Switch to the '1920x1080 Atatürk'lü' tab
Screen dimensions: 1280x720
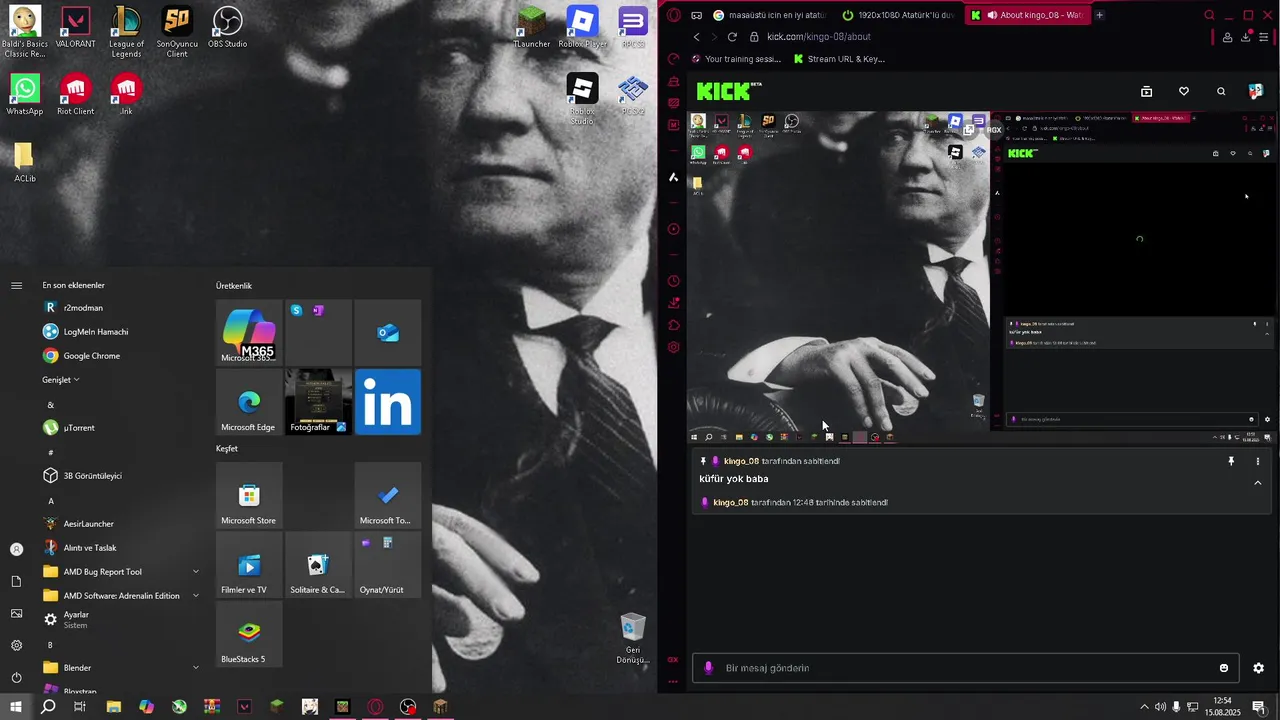[x=897, y=15]
